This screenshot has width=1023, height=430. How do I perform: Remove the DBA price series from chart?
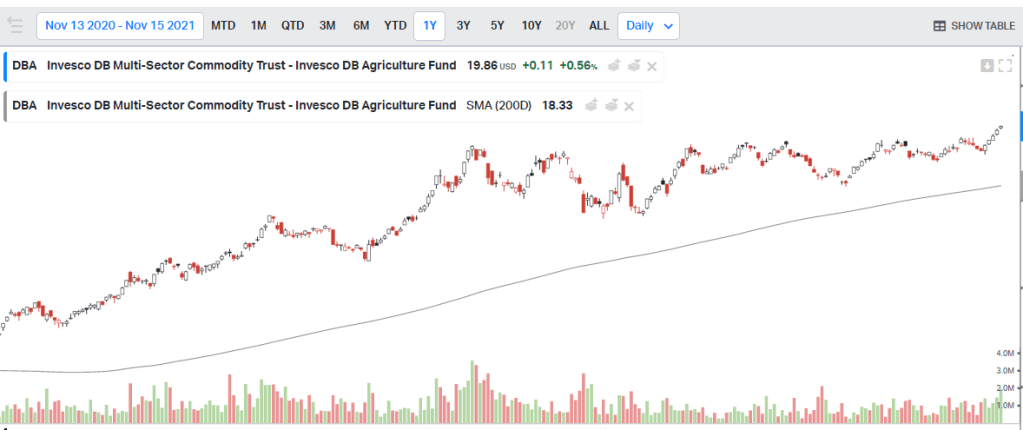652,66
